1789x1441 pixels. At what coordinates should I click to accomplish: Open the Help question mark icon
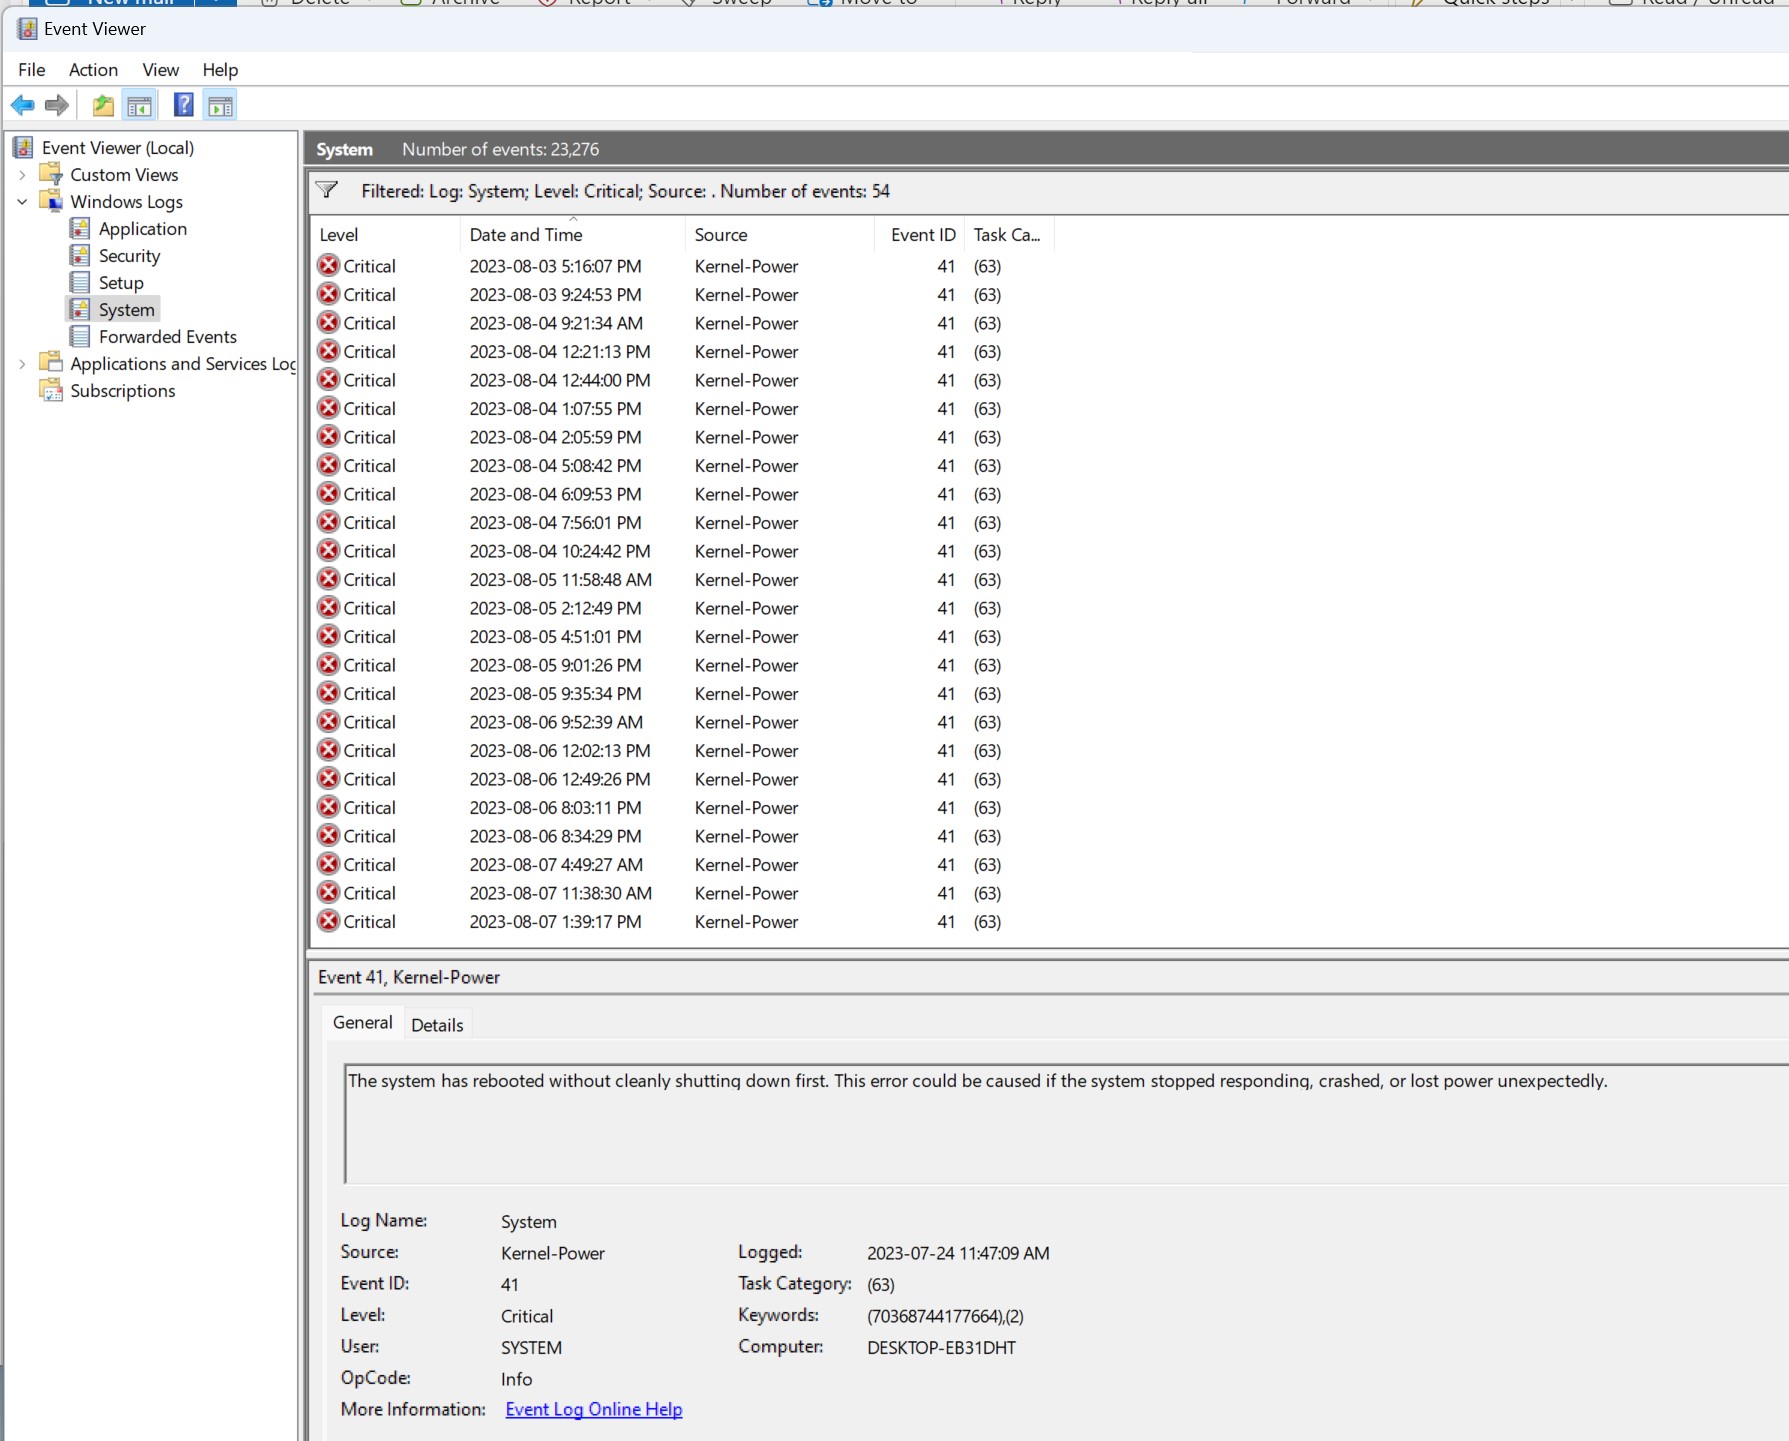pyautogui.click(x=184, y=104)
